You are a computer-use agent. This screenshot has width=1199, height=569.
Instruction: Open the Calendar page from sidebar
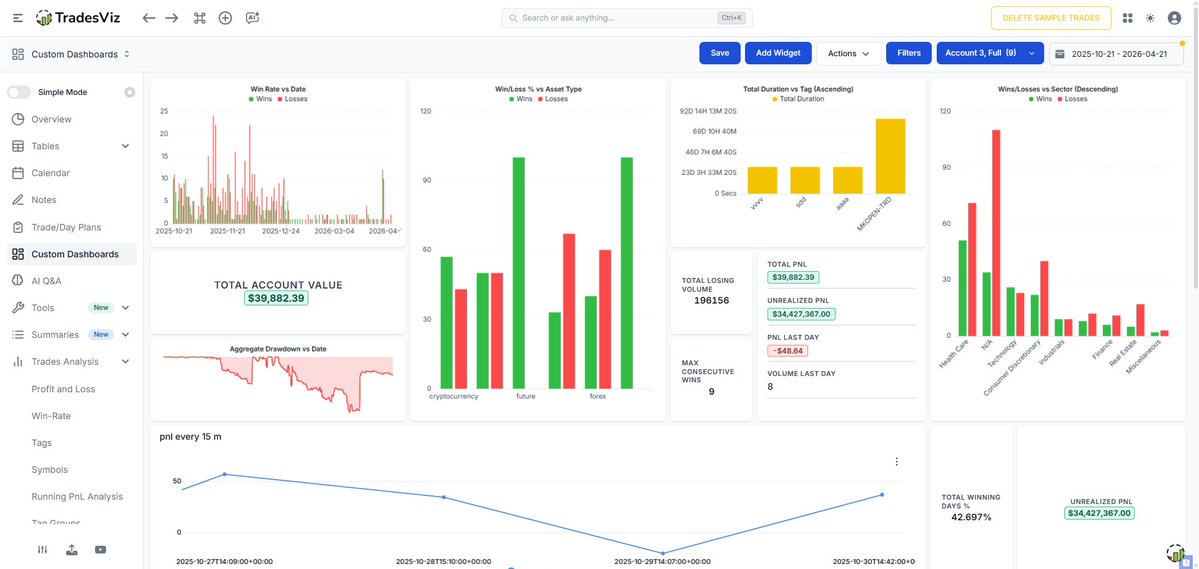(50, 173)
